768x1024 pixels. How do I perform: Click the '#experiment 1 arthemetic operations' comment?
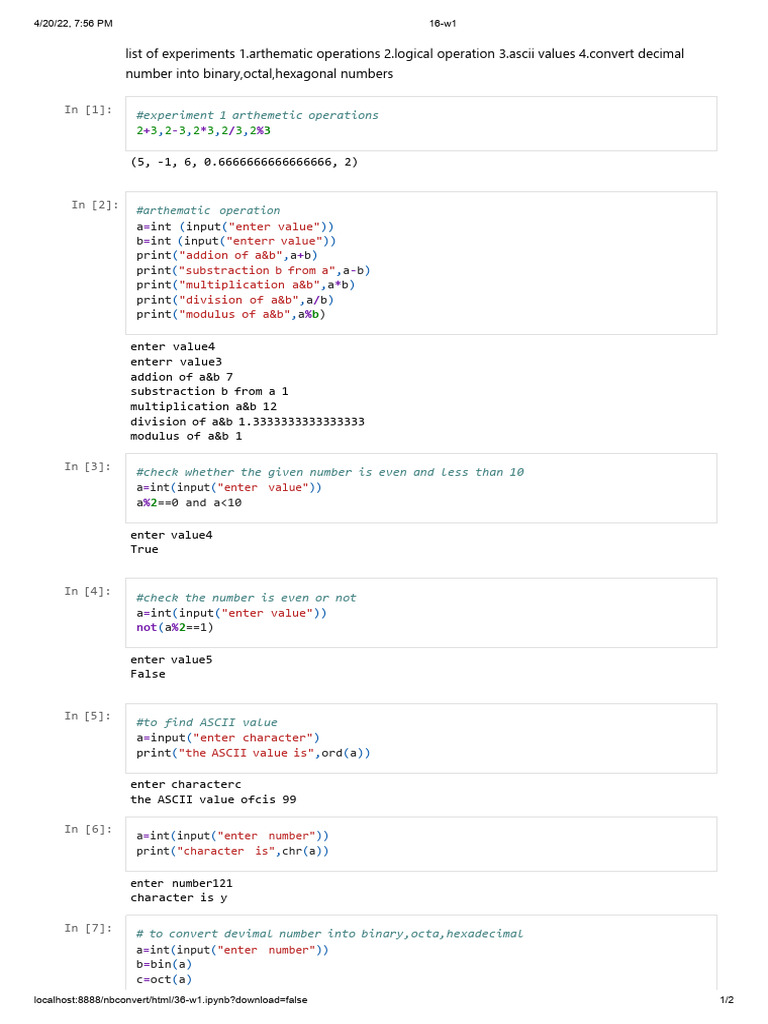point(257,115)
